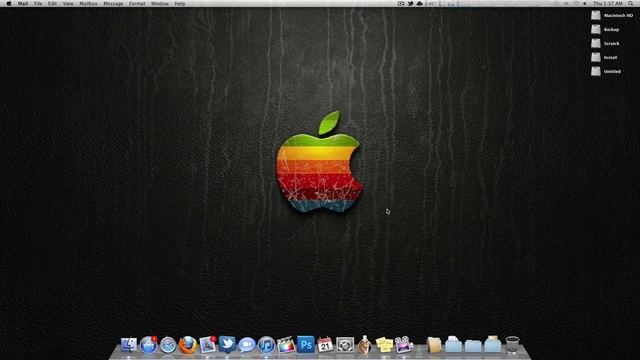Launch iChat speech bubble icon
Screen dimensions: 640x360
tap(247, 345)
